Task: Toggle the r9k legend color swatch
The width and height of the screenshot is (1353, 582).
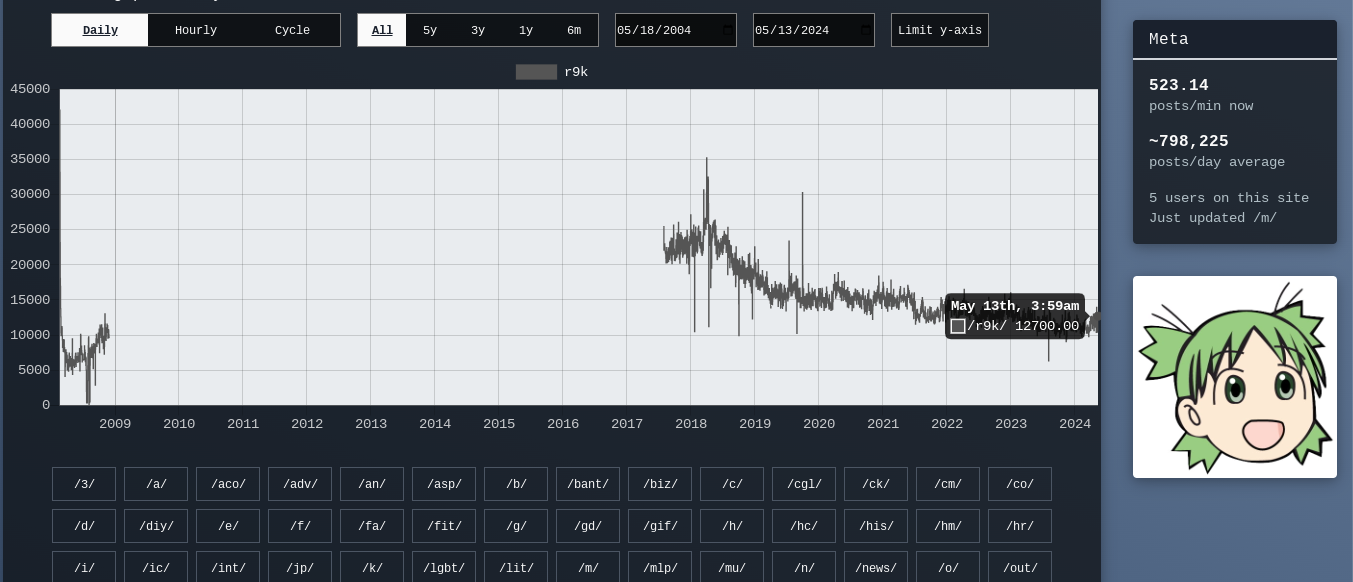Action: (536, 72)
